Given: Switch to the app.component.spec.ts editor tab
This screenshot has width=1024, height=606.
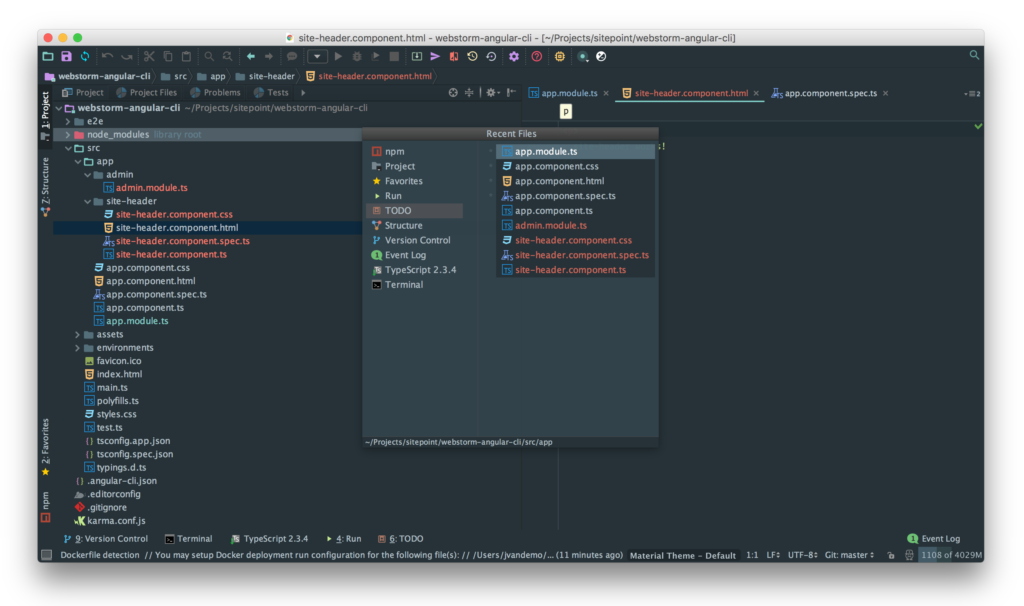Looking at the screenshot, I should click(x=830, y=93).
